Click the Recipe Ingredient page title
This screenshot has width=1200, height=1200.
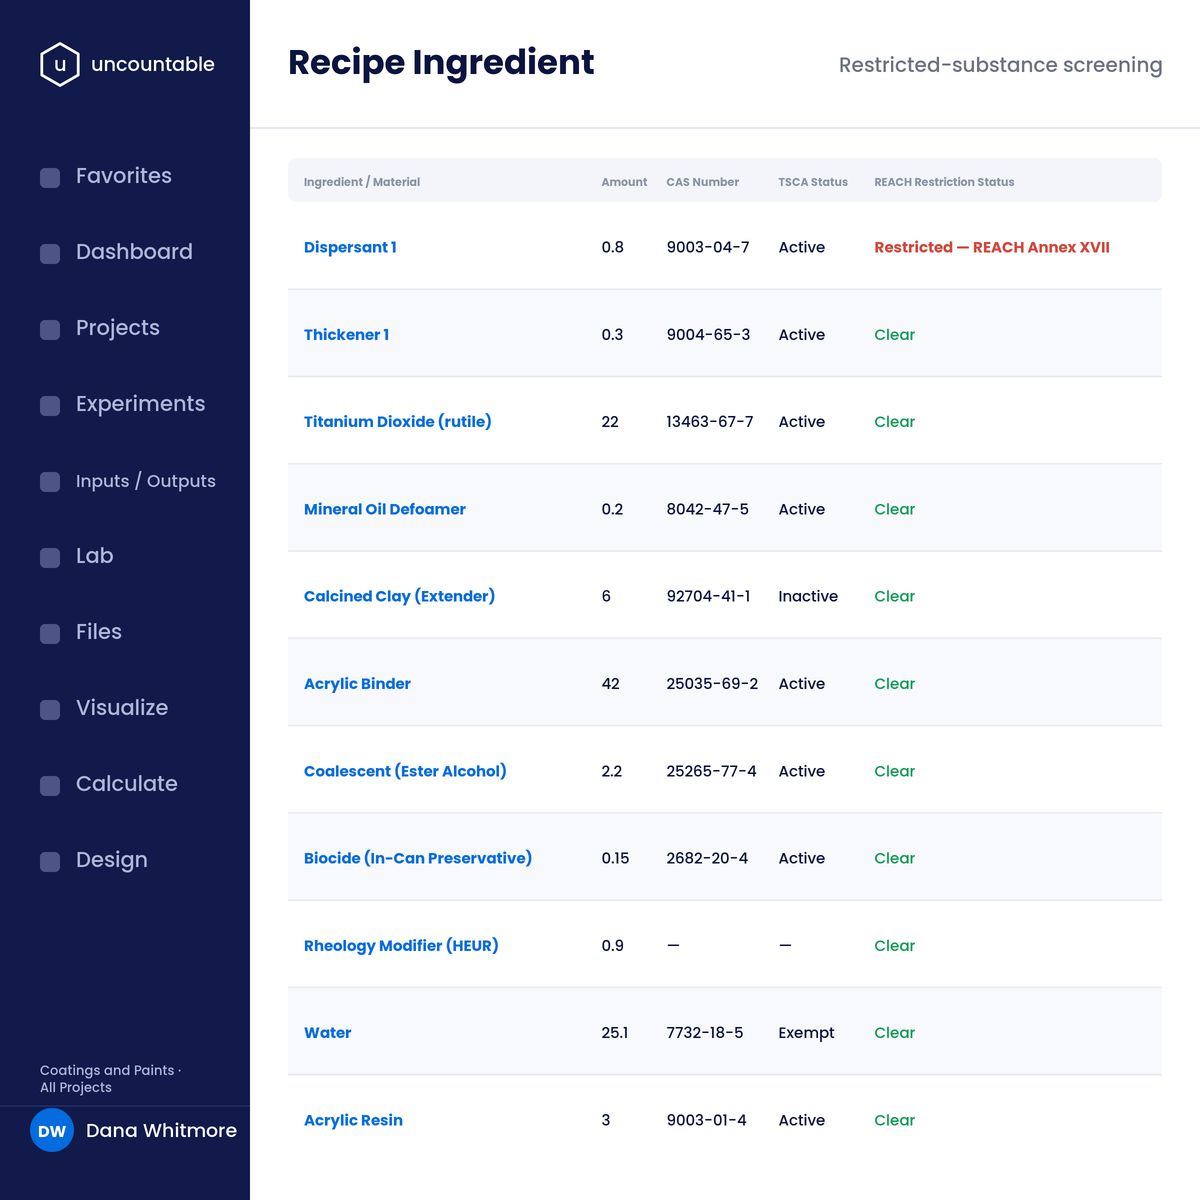click(x=441, y=63)
